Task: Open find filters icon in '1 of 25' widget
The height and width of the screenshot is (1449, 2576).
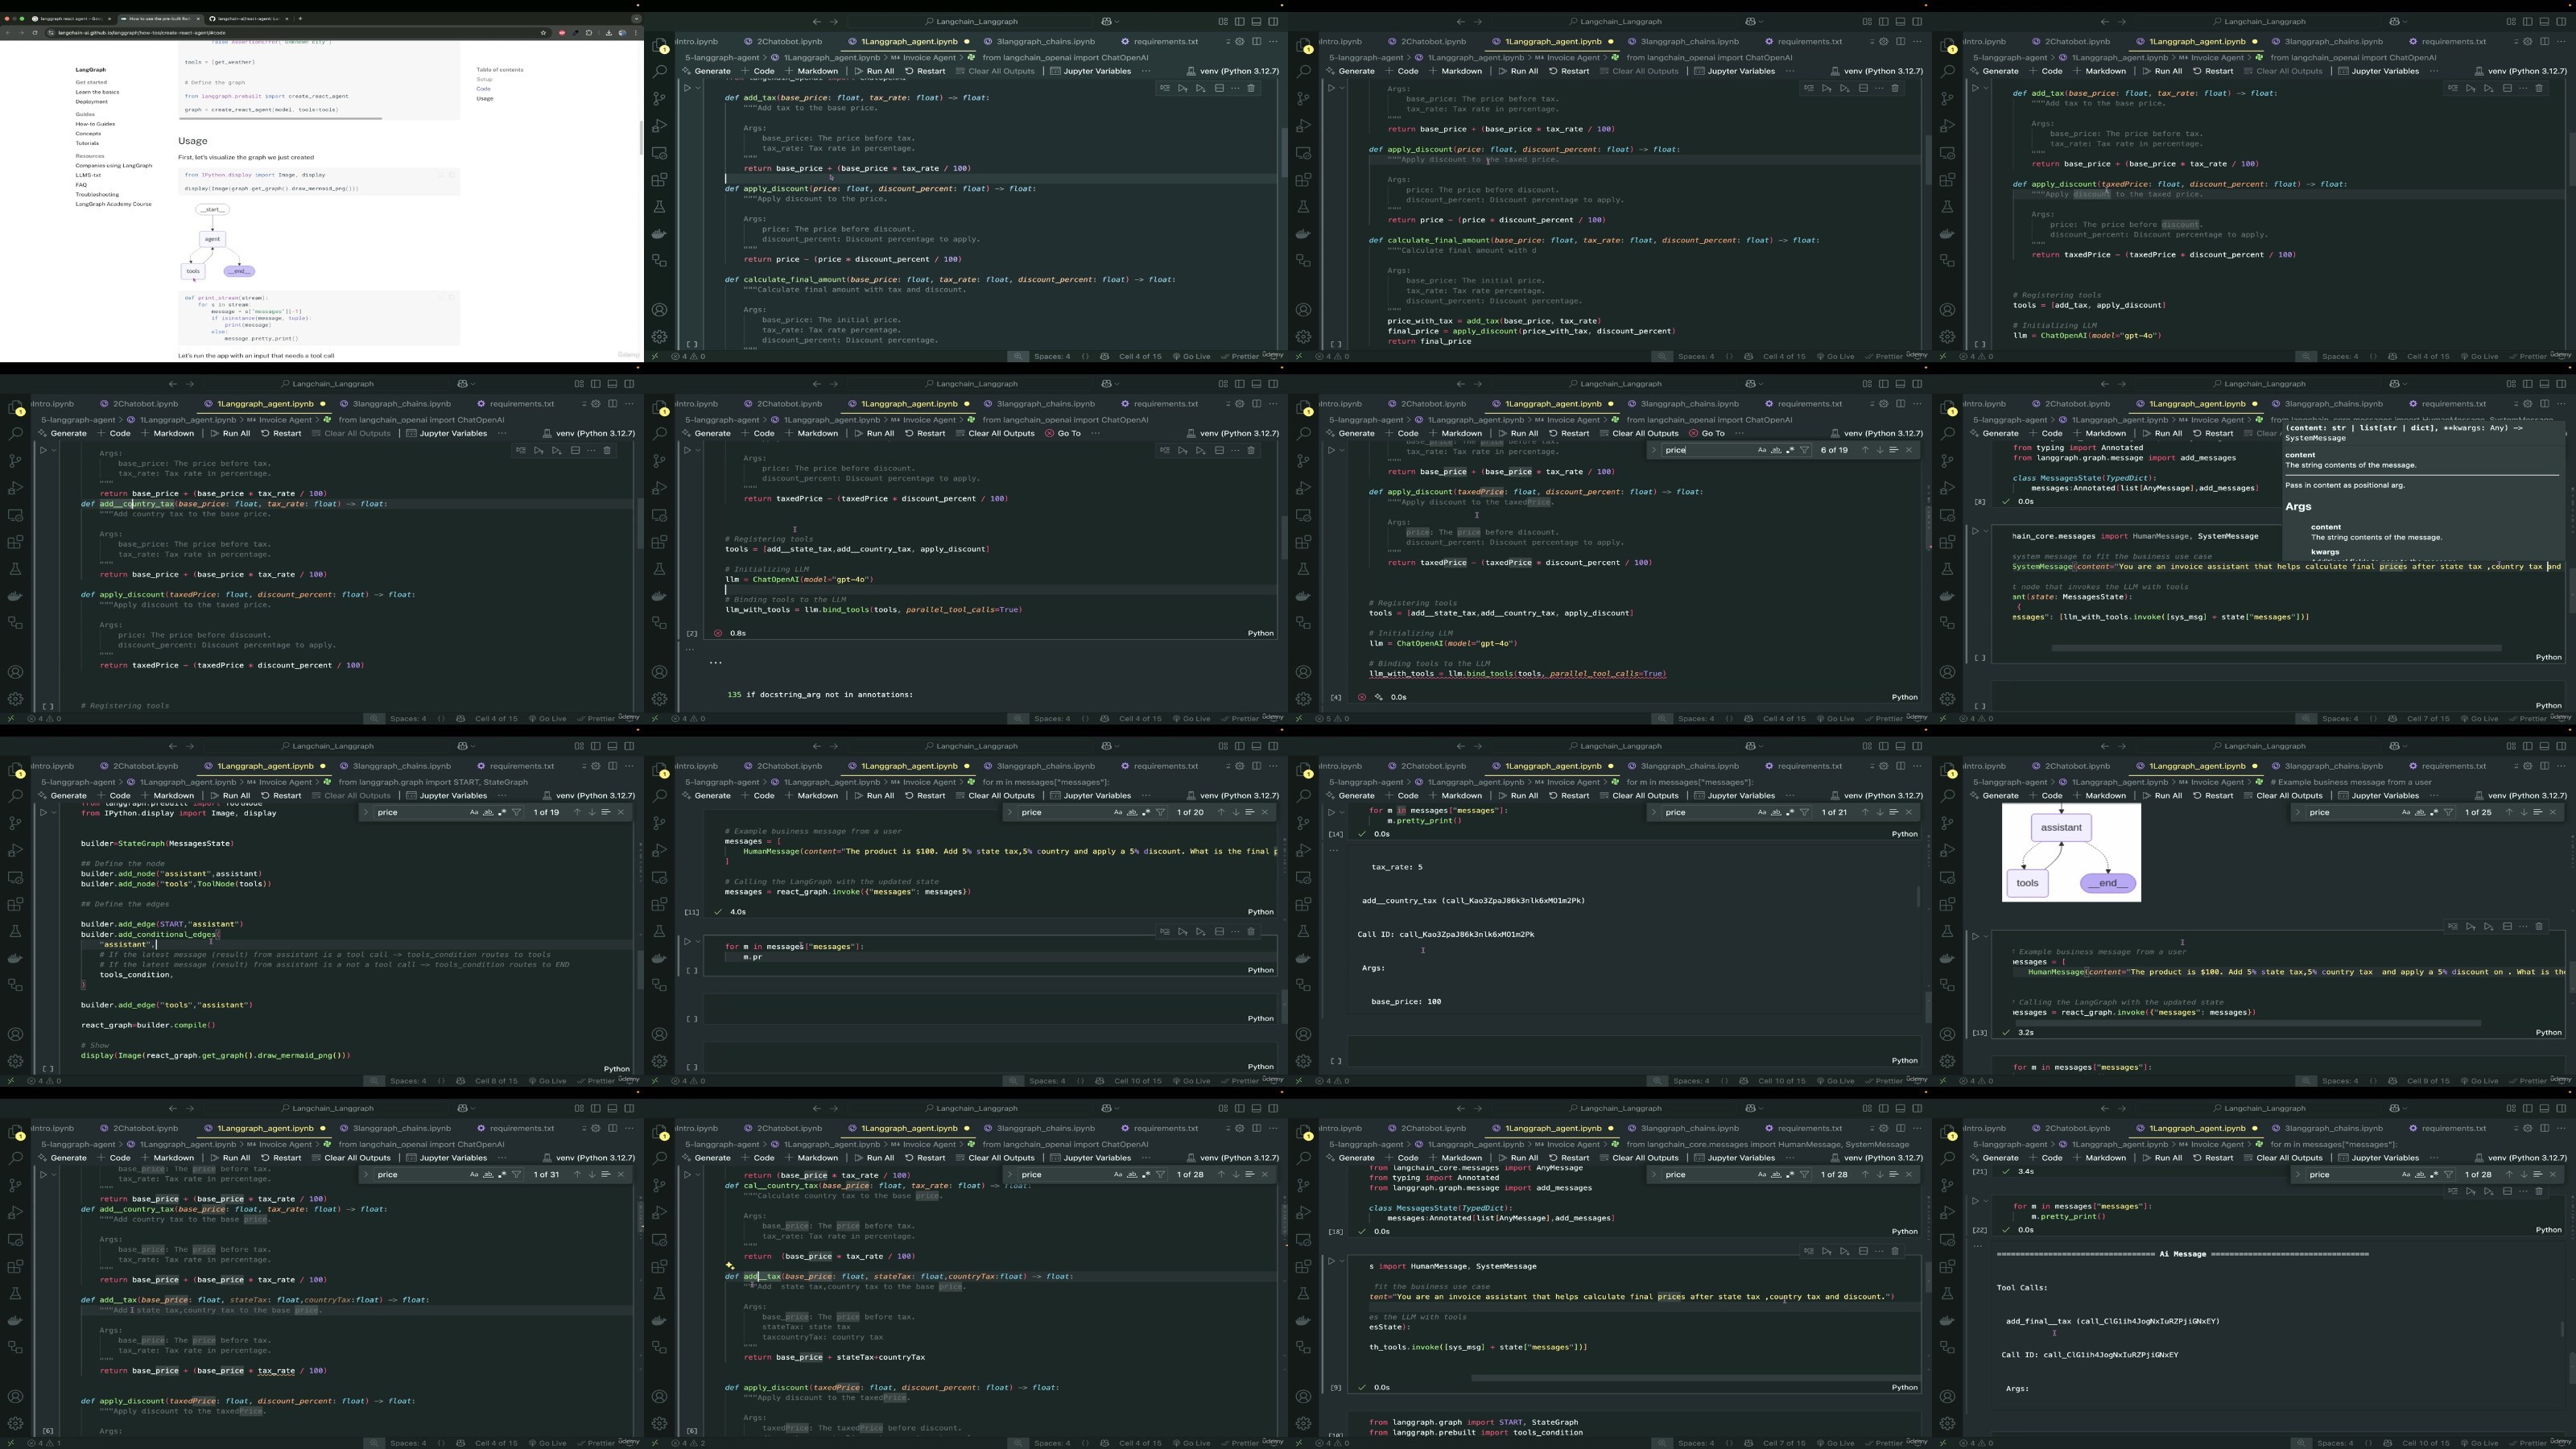Action: coord(2448,812)
